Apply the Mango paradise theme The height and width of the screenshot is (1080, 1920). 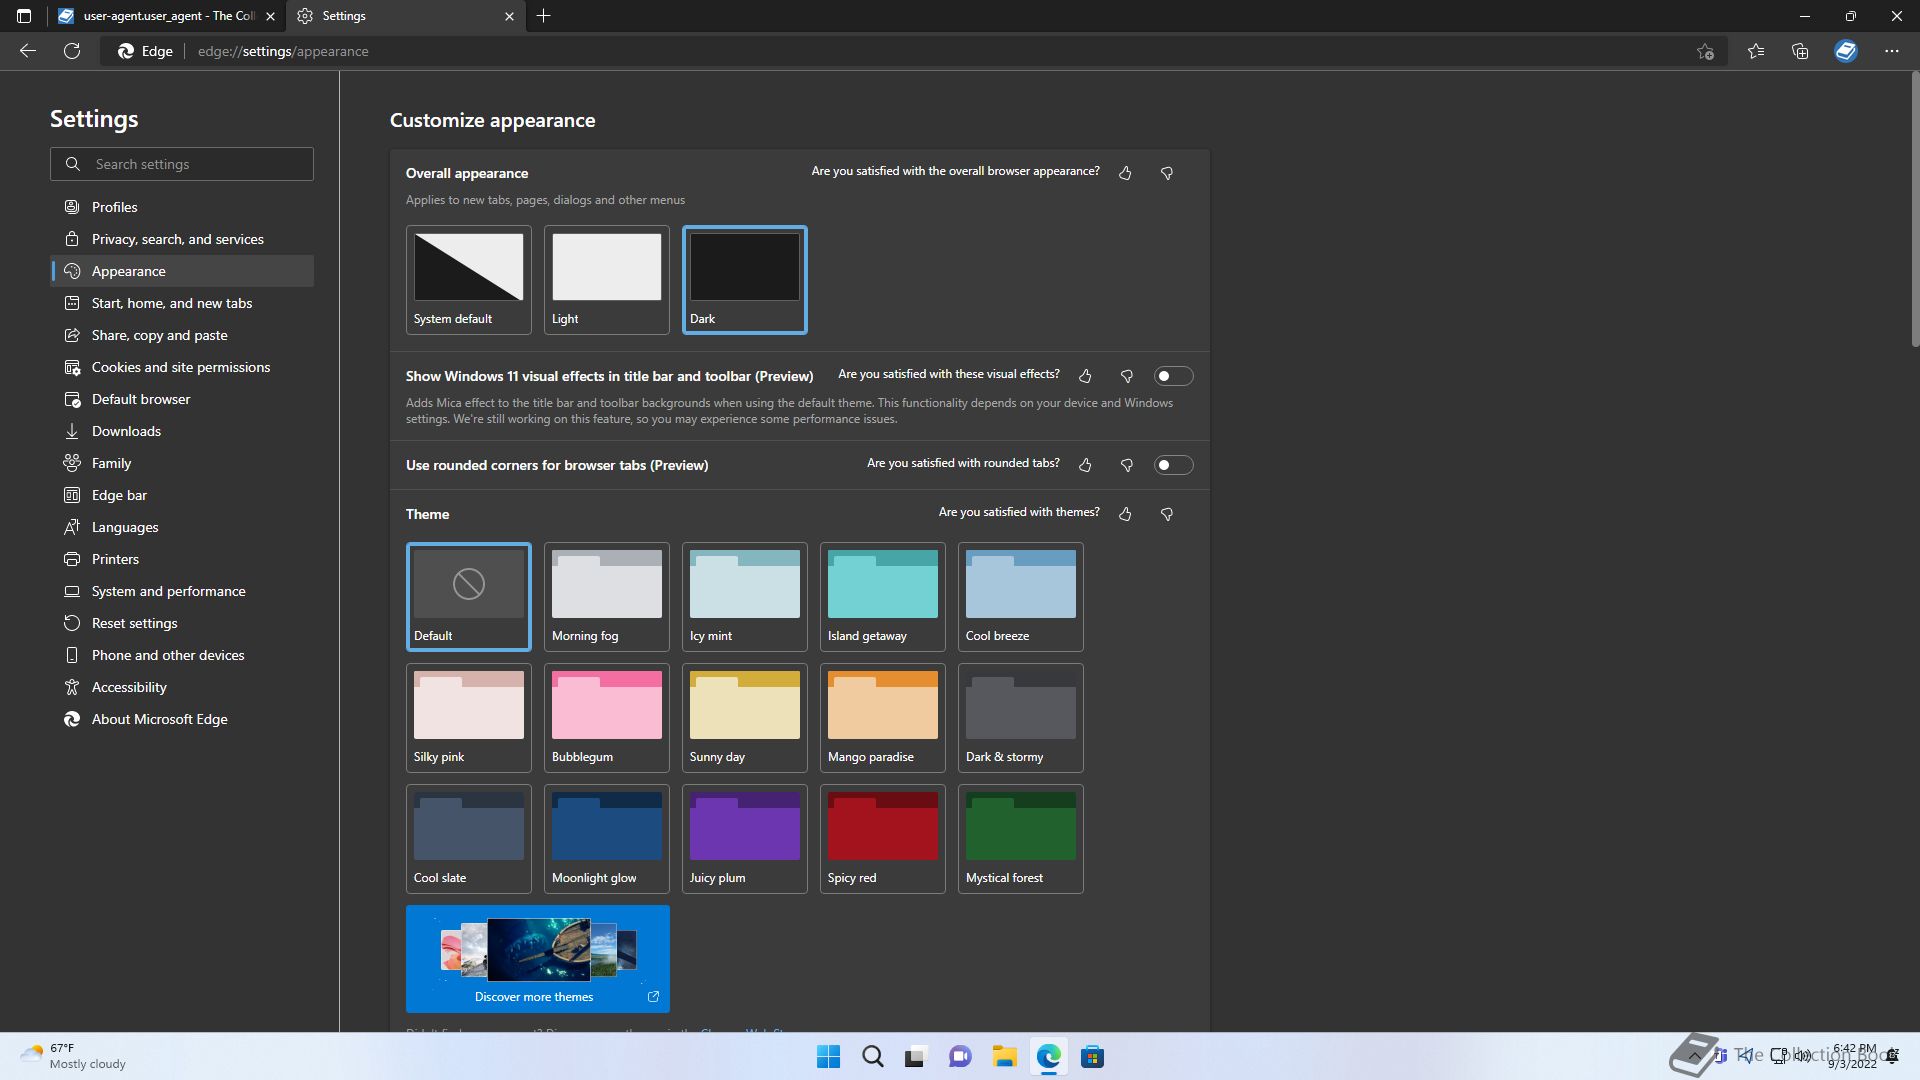click(882, 718)
